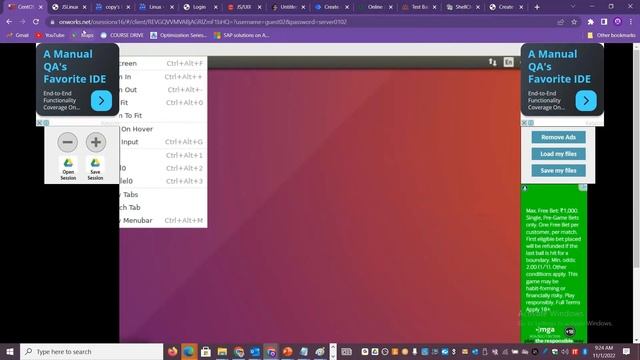Switch to the Login browser tab
This screenshot has height=360, width=640.
pyautogui.click(x=200, y=7)
